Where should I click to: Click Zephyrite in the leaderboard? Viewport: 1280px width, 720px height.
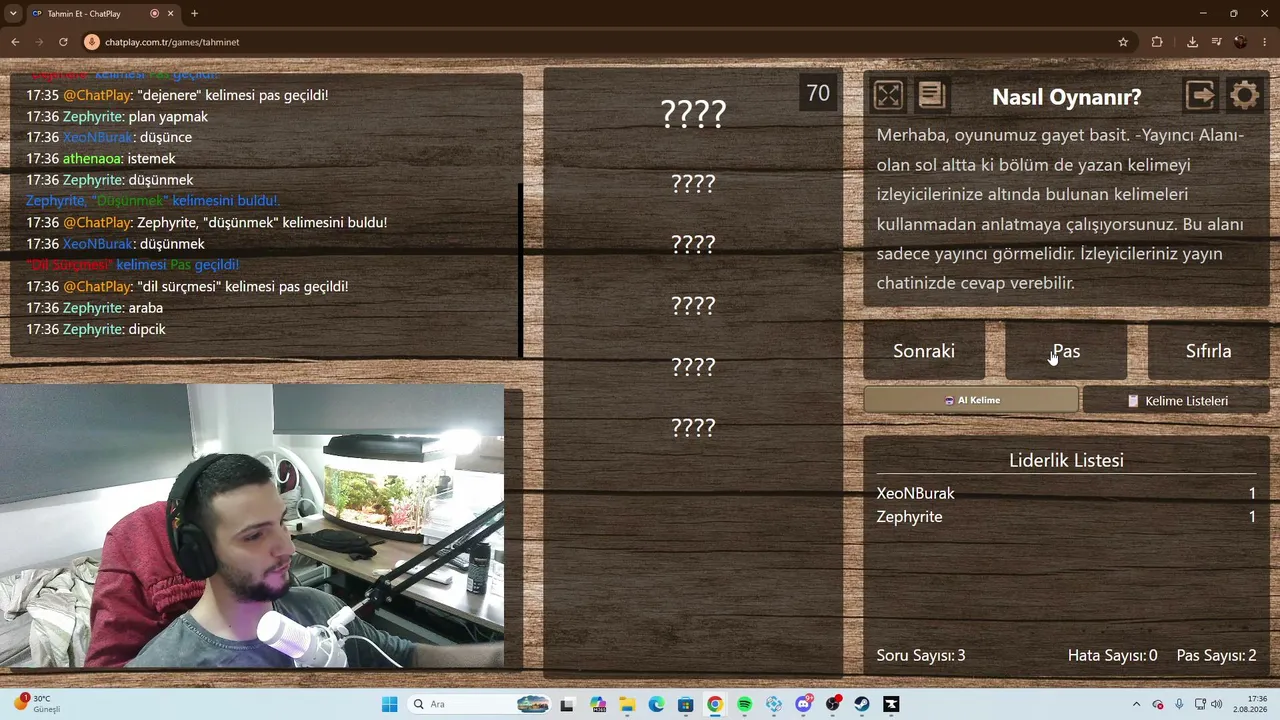pyautogui.click(x=909, y=517)
